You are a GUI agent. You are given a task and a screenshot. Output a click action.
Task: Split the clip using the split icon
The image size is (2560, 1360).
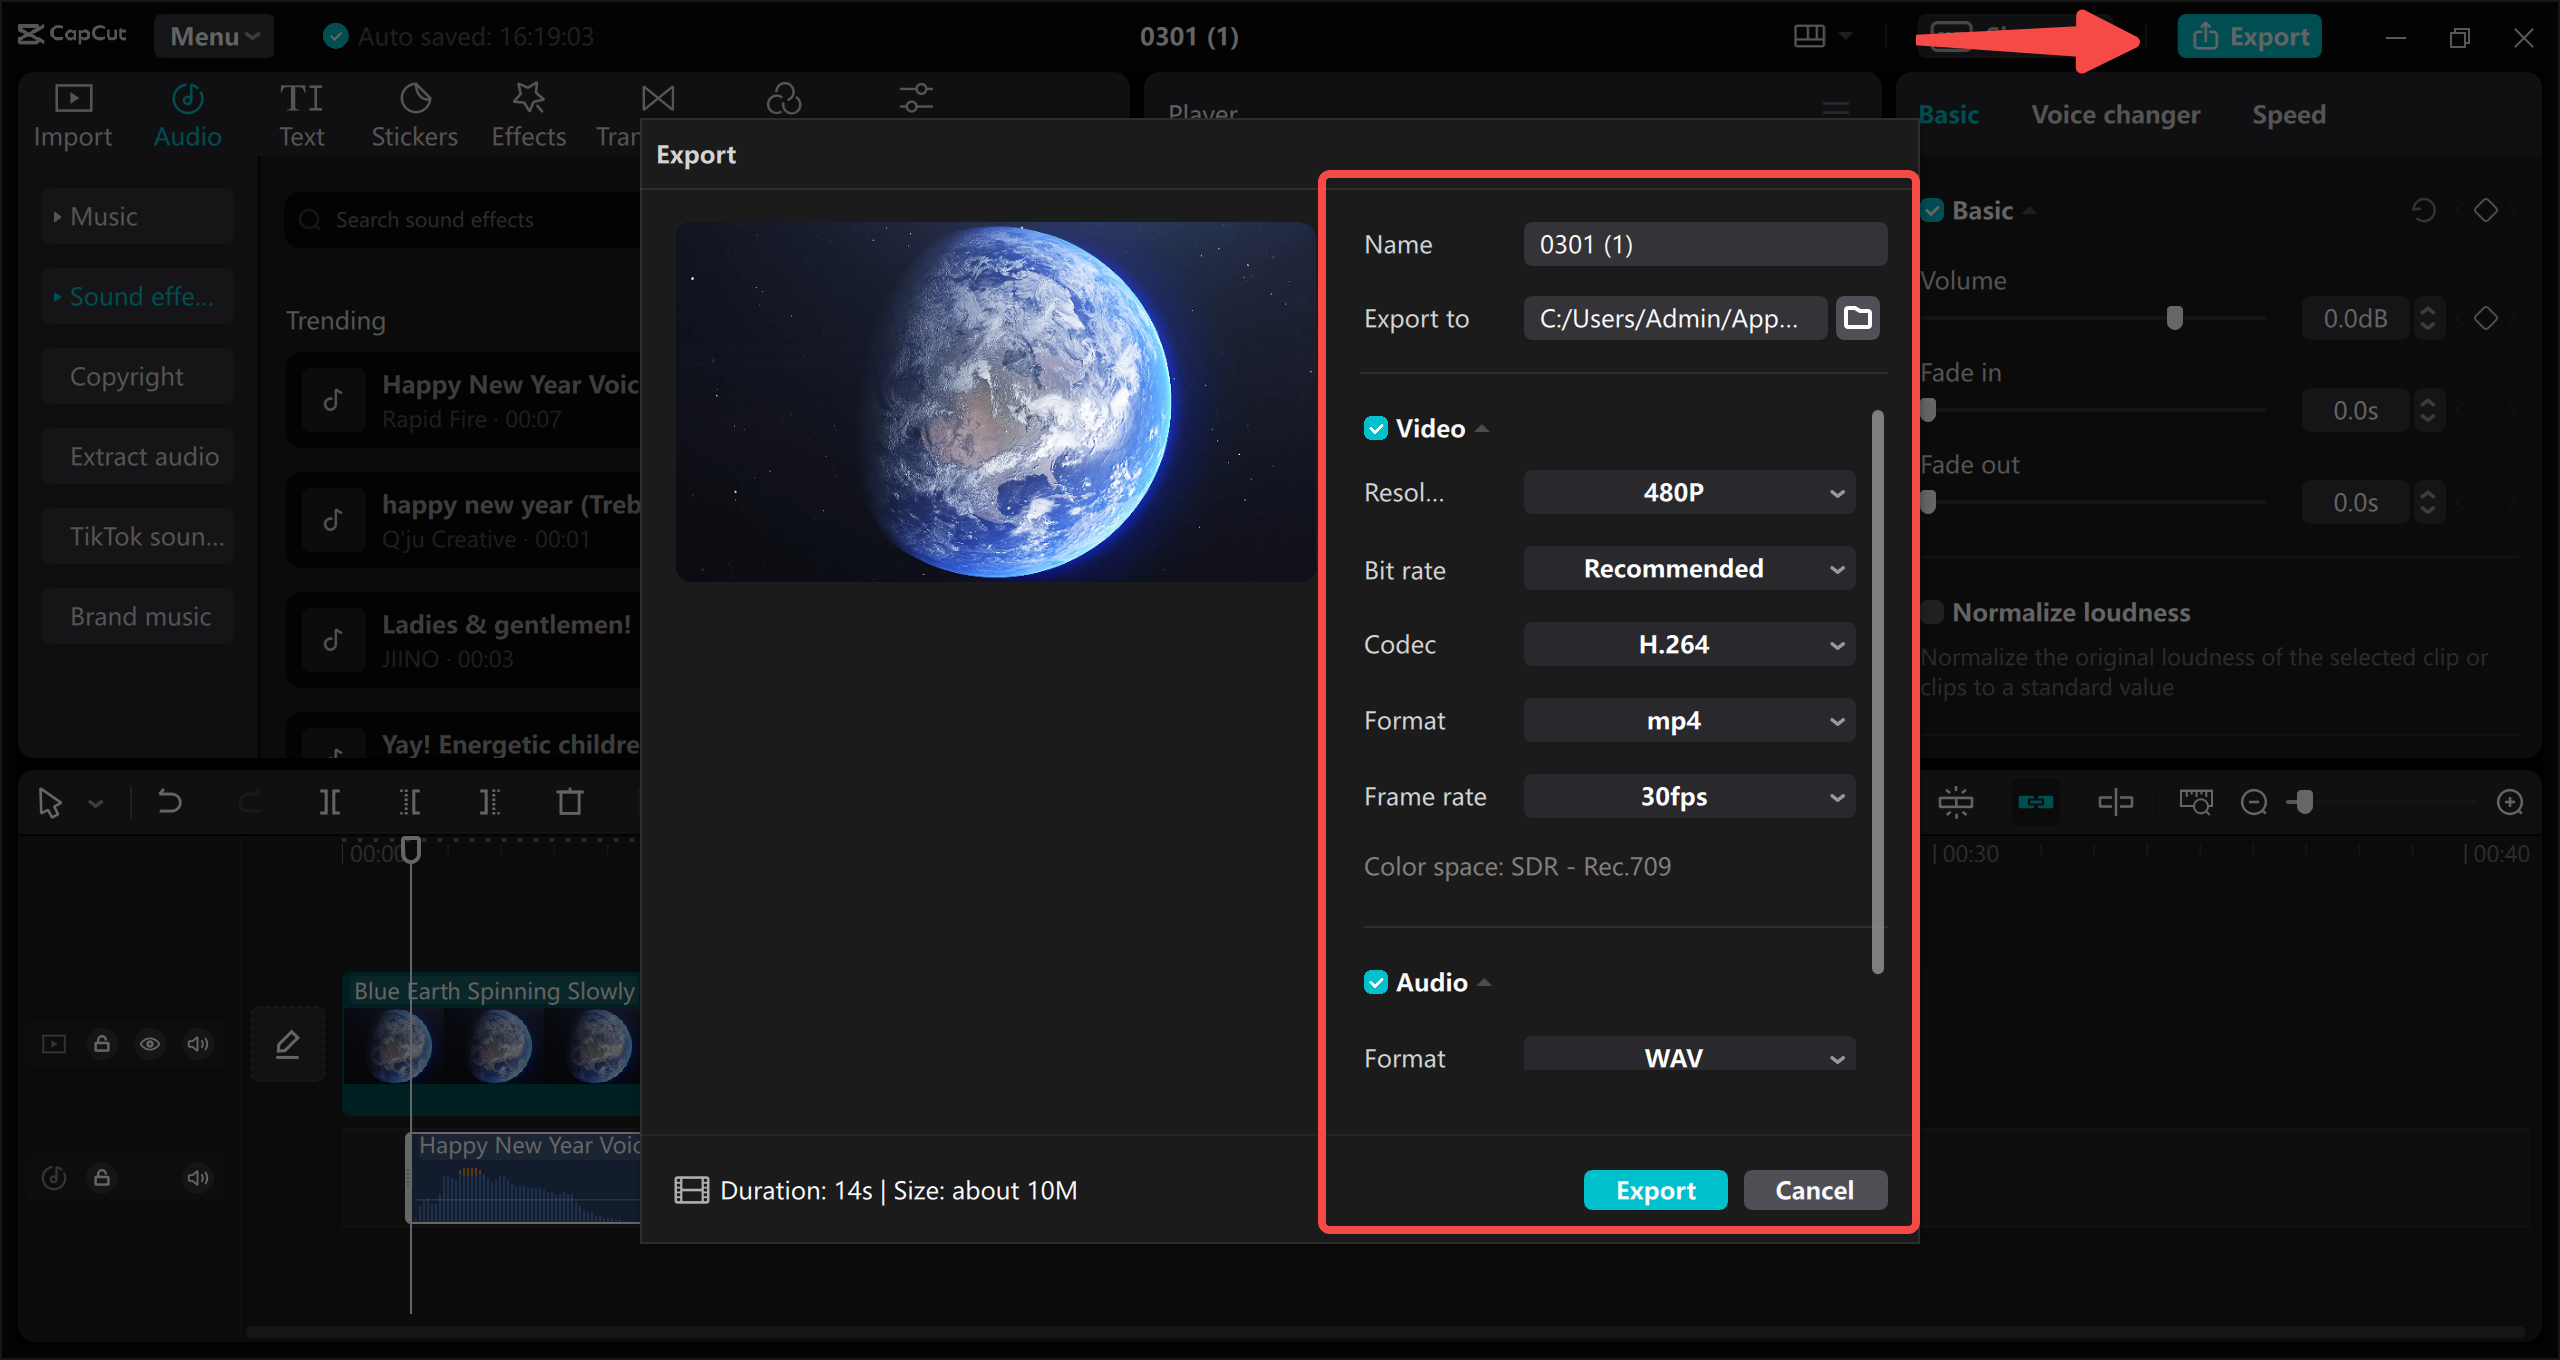(x=330, y=801)
